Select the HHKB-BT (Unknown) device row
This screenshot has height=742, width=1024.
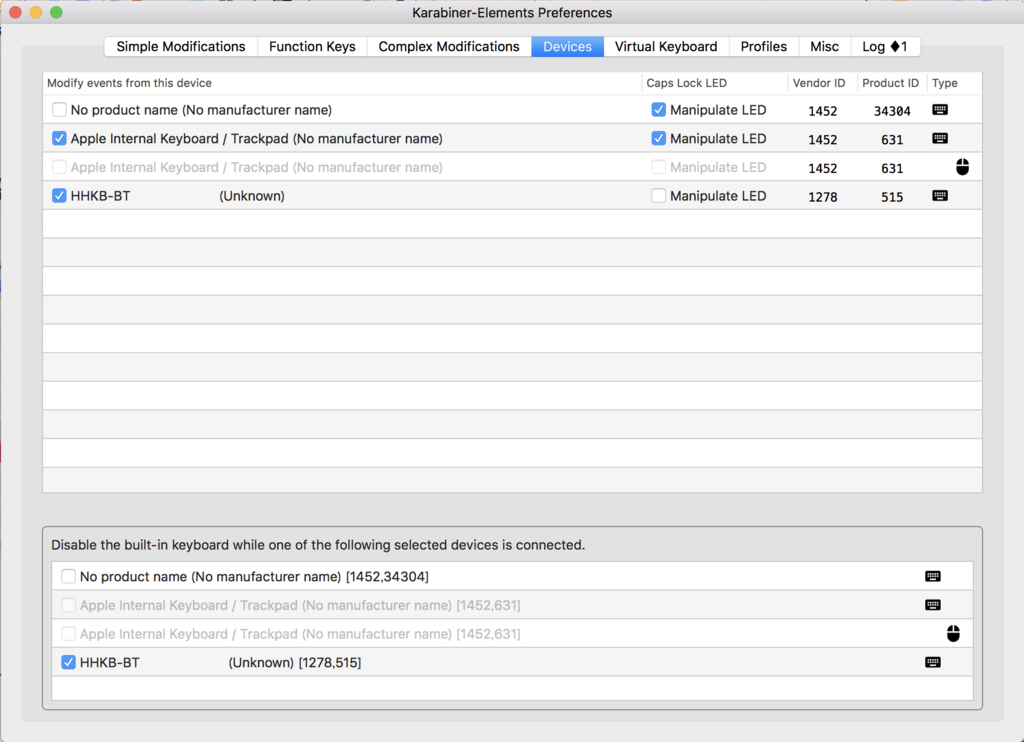point(512,196)
